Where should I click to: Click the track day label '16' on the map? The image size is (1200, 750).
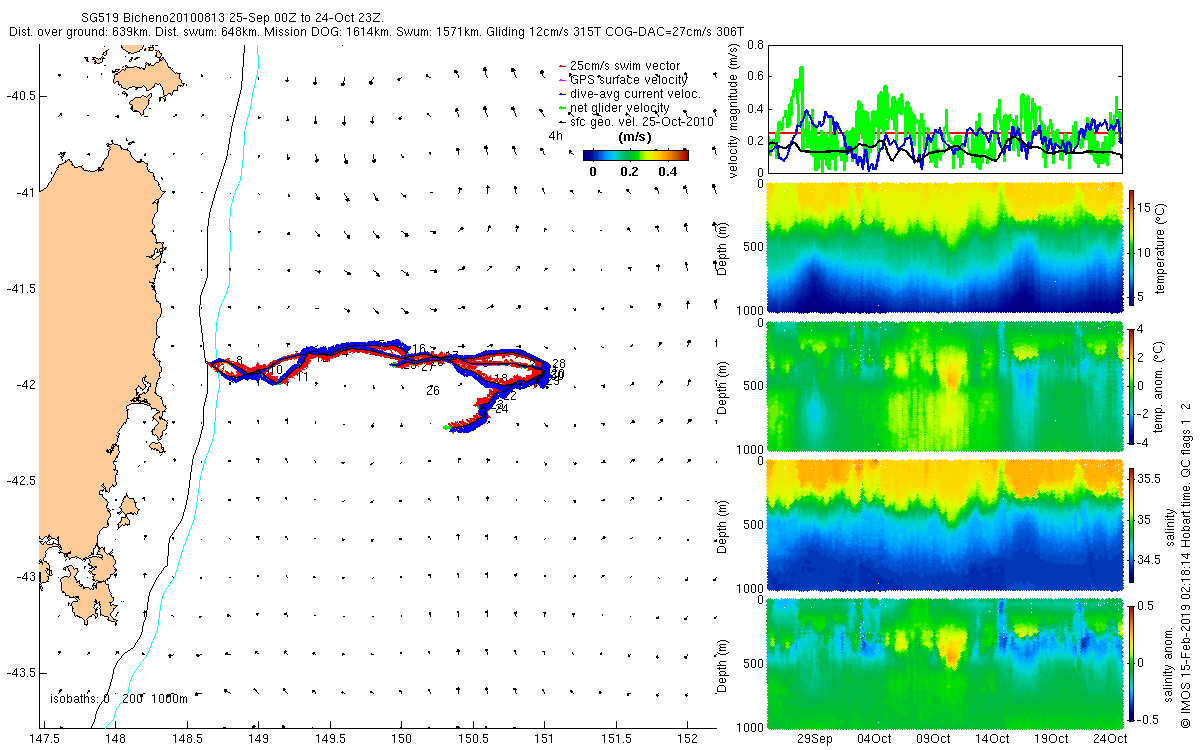pos(419,349)
